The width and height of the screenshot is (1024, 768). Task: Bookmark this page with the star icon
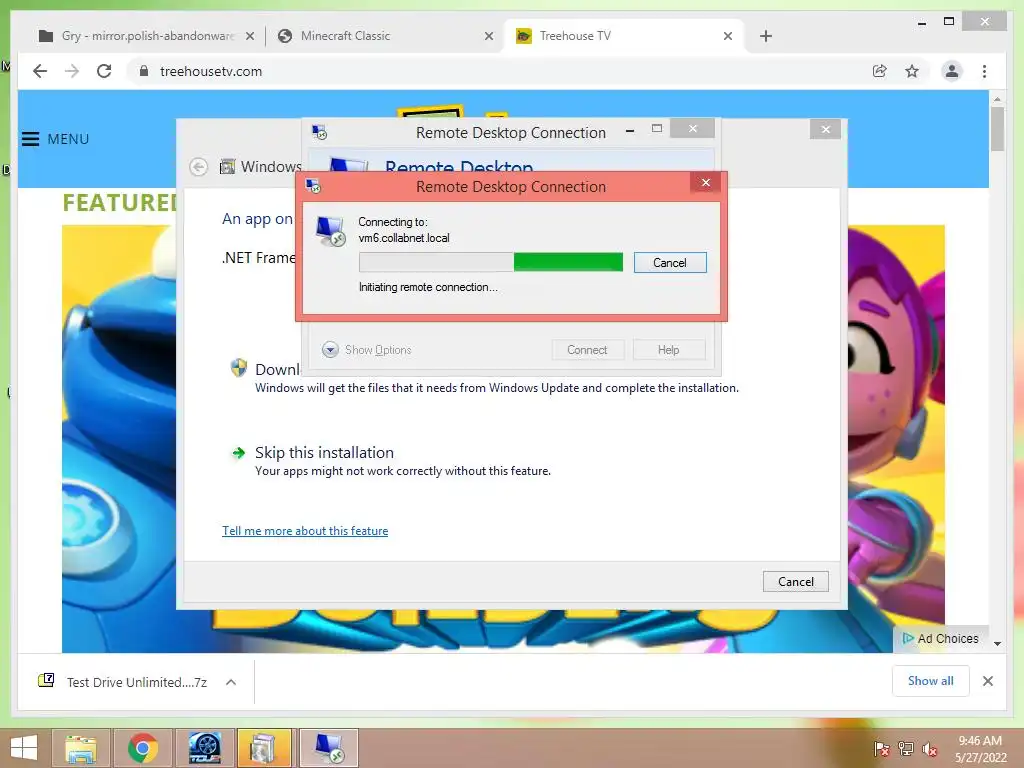[912, 71]
